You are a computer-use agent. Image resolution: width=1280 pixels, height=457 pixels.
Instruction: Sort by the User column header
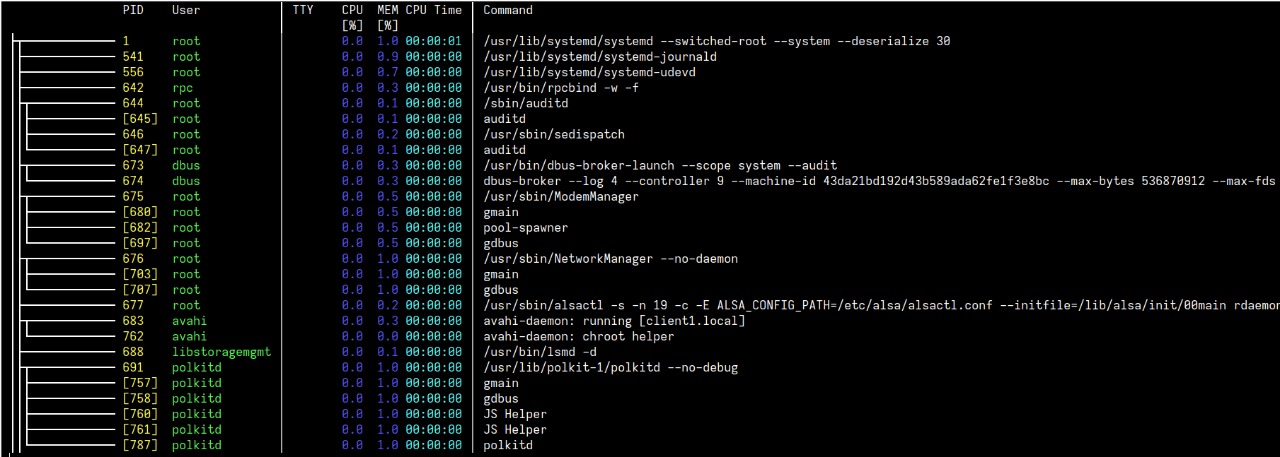(x=185, y=10)
